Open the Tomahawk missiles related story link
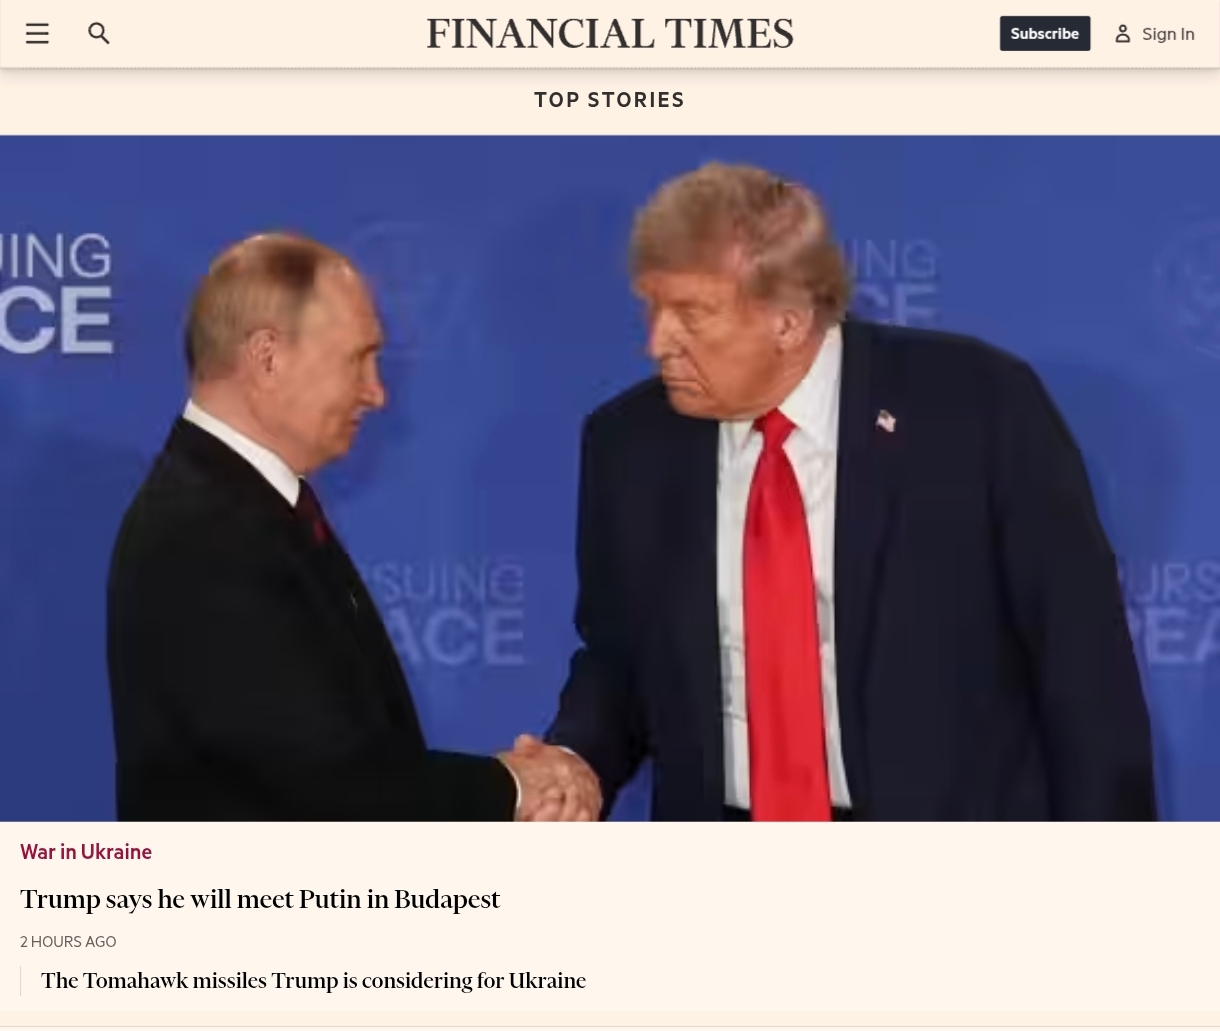This screenshot has height=1031, width=1220. 313,981
